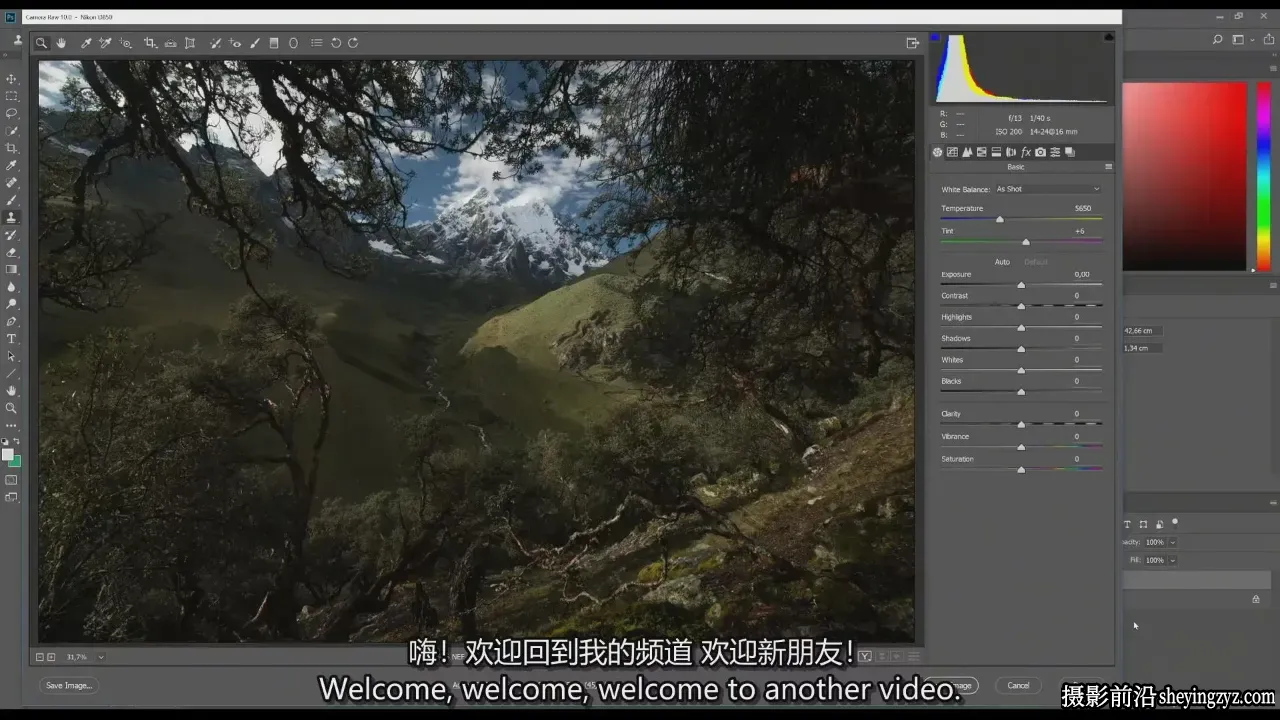Open Photoshop search icon

coord(1217,40)
